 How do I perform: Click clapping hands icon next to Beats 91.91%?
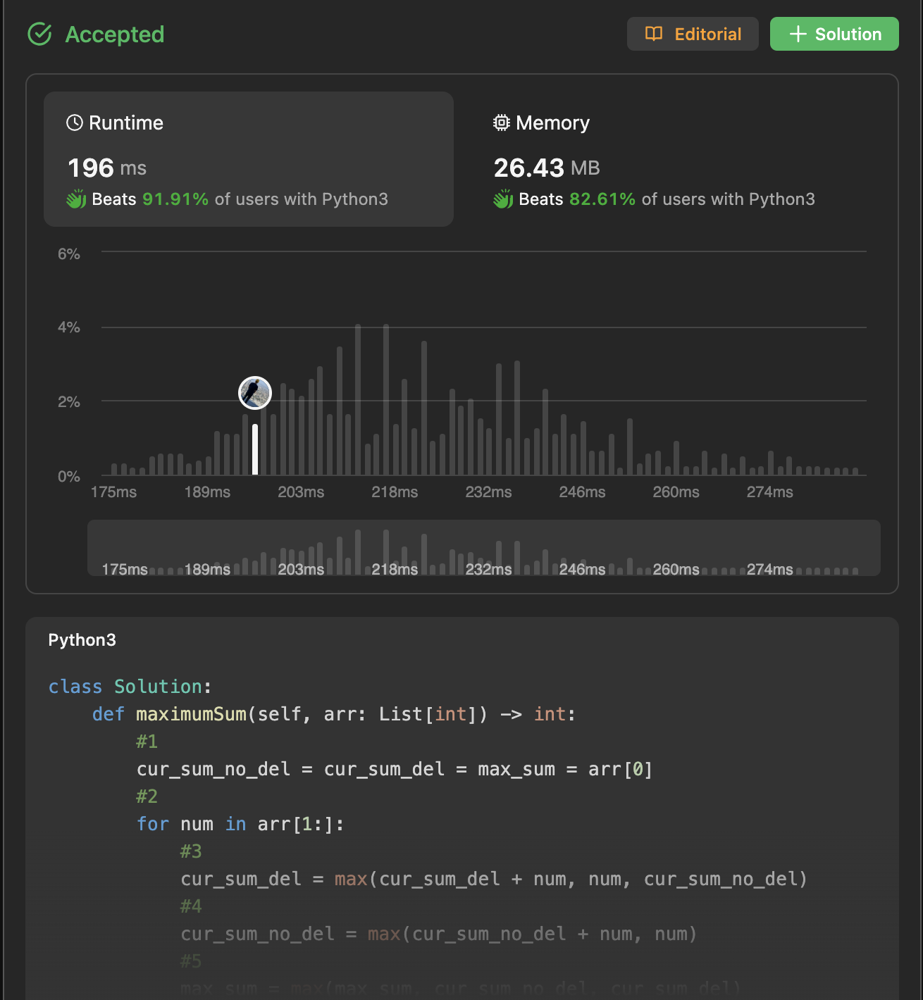coord(76,199)
